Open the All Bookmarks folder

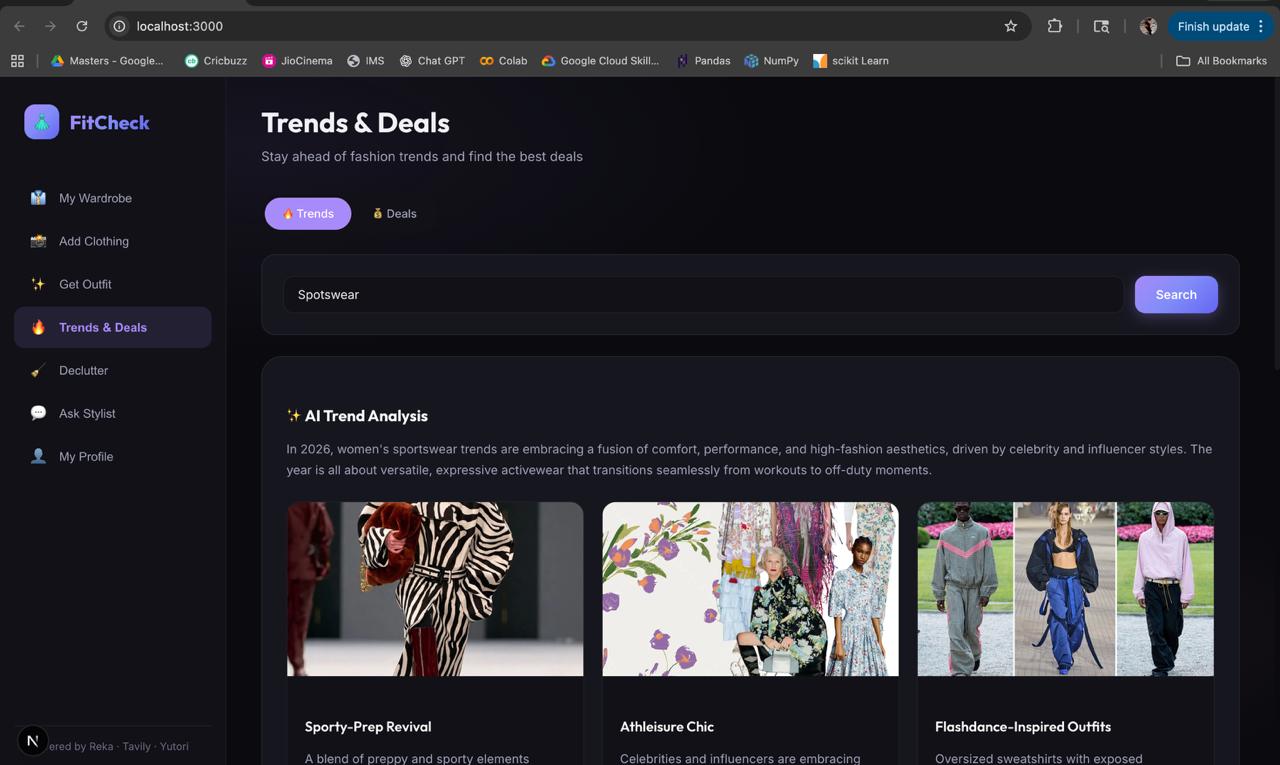click(x=1221, y=61)
